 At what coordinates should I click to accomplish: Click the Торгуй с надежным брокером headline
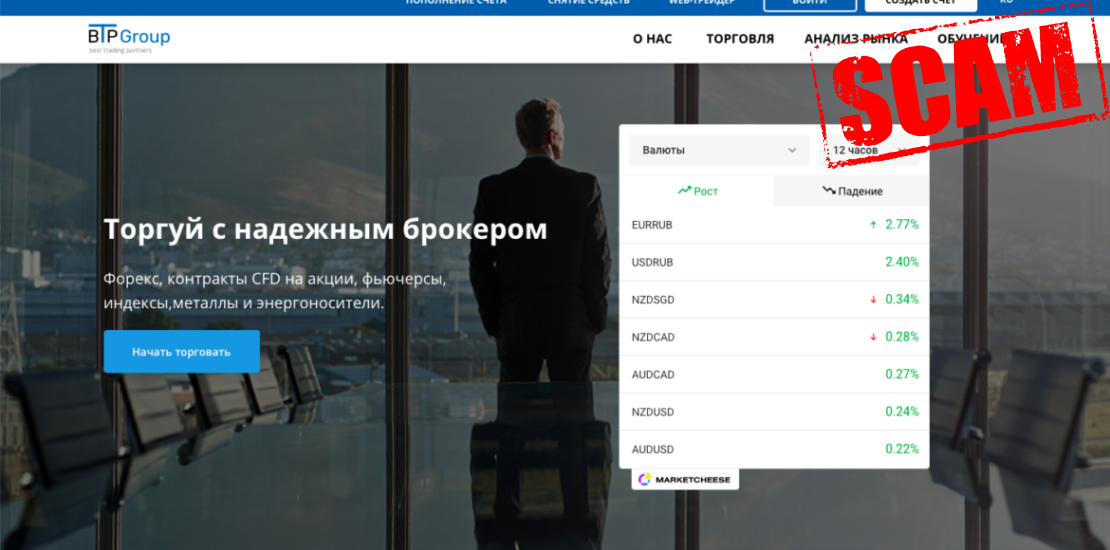pyautogui.click(x=326, y=230)
